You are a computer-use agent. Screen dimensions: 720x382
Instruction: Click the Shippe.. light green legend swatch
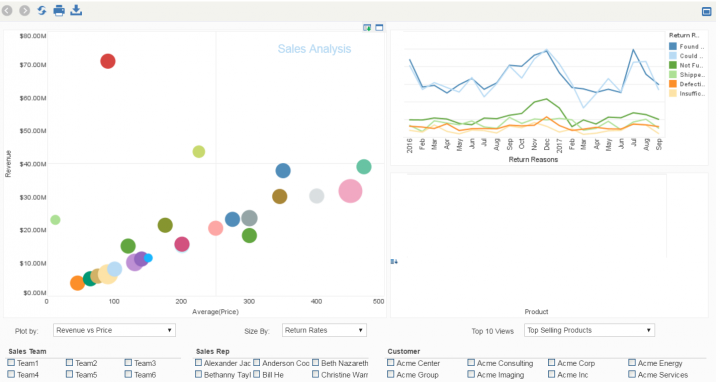coord(673,74)
